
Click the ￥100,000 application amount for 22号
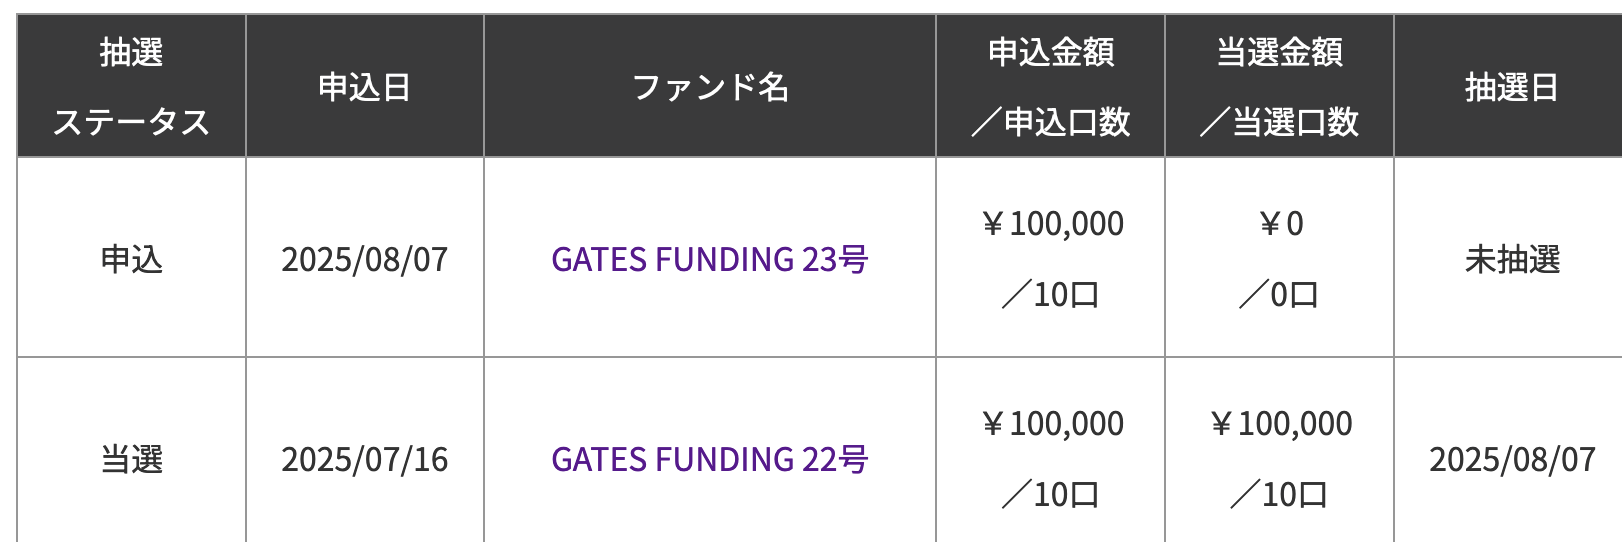pos(1052,423)
